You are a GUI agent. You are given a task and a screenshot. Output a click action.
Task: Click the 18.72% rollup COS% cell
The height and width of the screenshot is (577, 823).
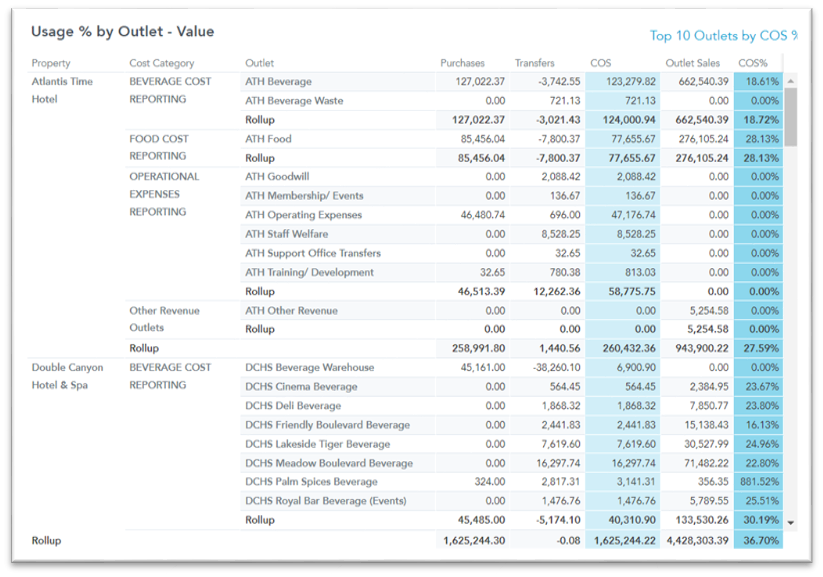click(x=758, y=120)
